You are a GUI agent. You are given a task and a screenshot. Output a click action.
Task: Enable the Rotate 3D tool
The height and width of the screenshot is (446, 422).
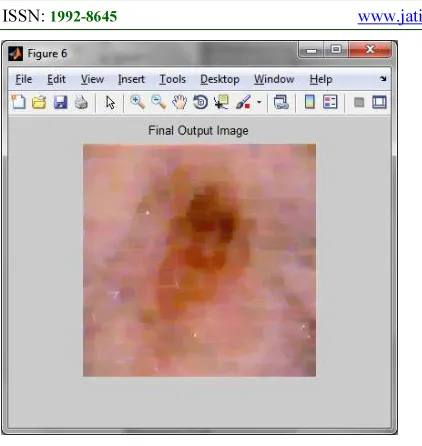[x=200, y=102]
